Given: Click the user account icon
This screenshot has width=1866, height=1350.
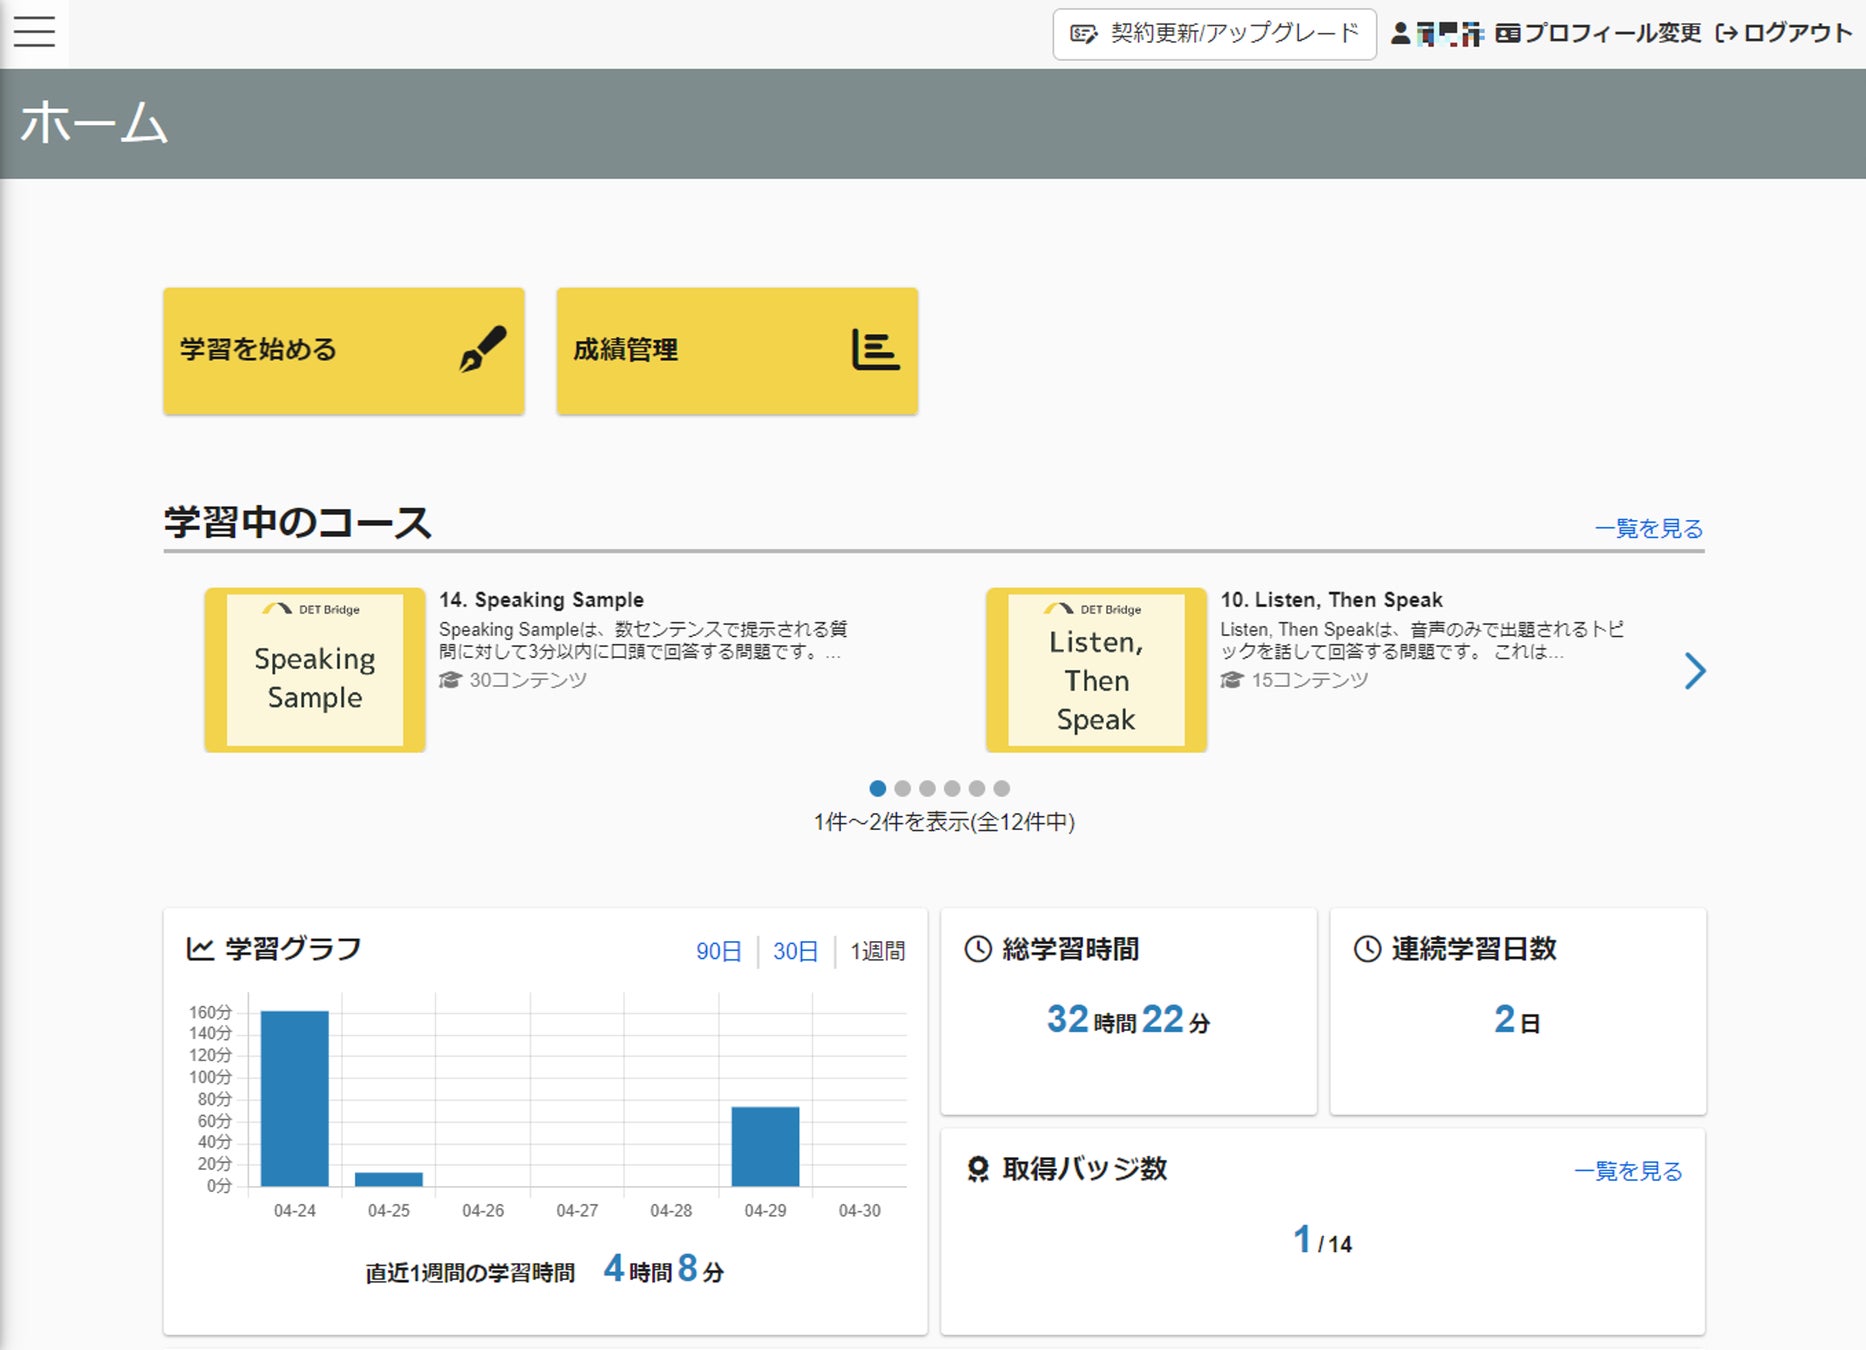Looking at the screenshot, I should click(x=1401, y=34).
